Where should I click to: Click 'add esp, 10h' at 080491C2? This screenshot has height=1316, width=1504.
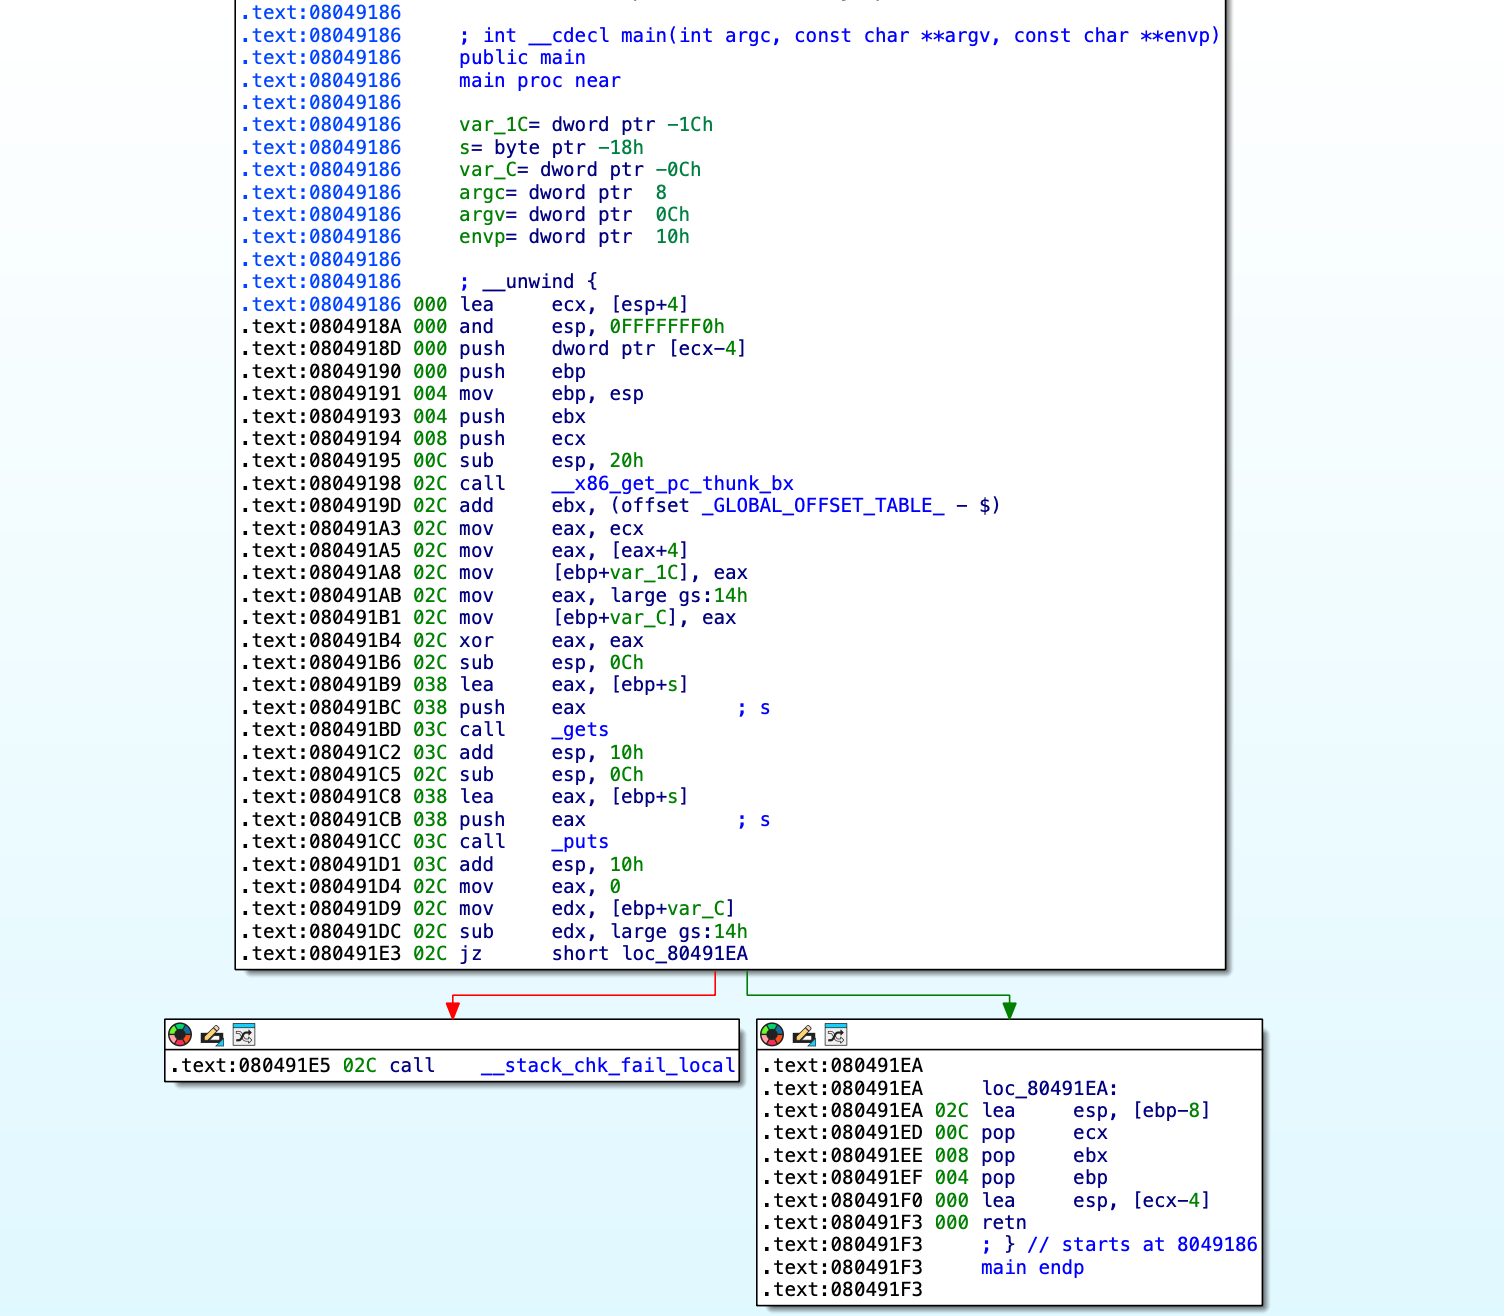coord(552,753)
